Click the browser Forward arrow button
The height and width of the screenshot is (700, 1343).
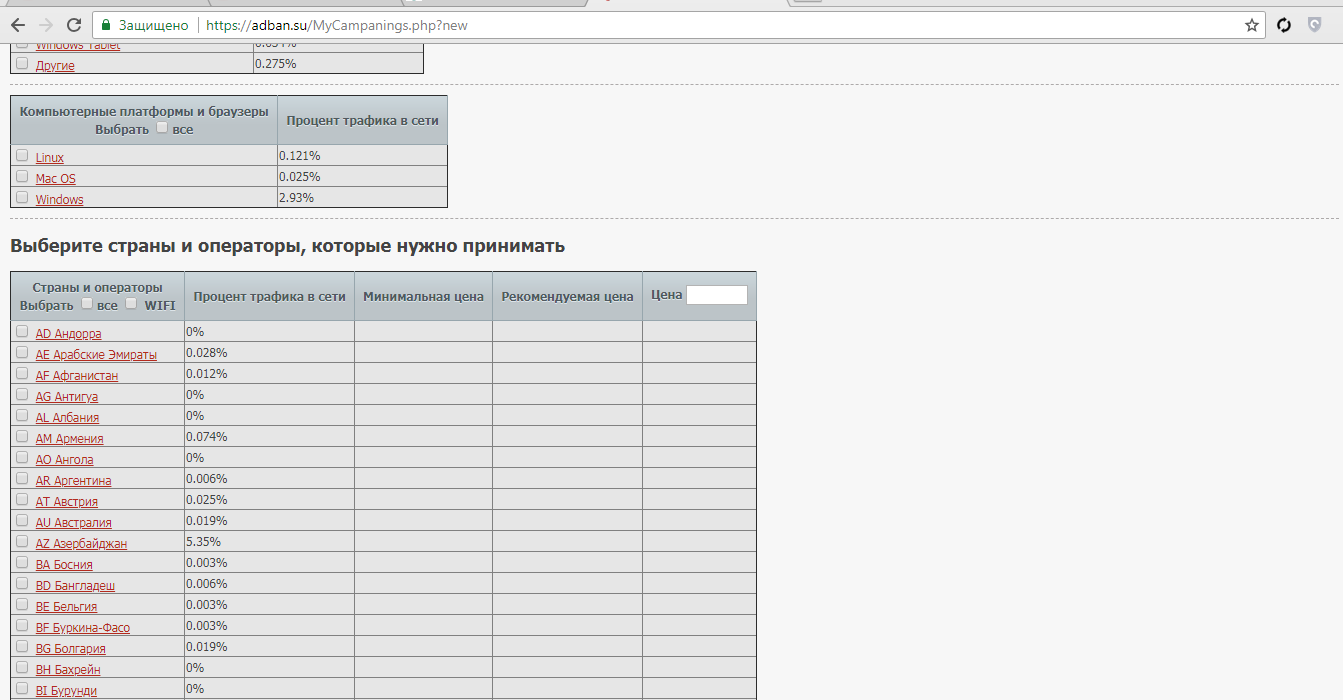coord(45,25)
